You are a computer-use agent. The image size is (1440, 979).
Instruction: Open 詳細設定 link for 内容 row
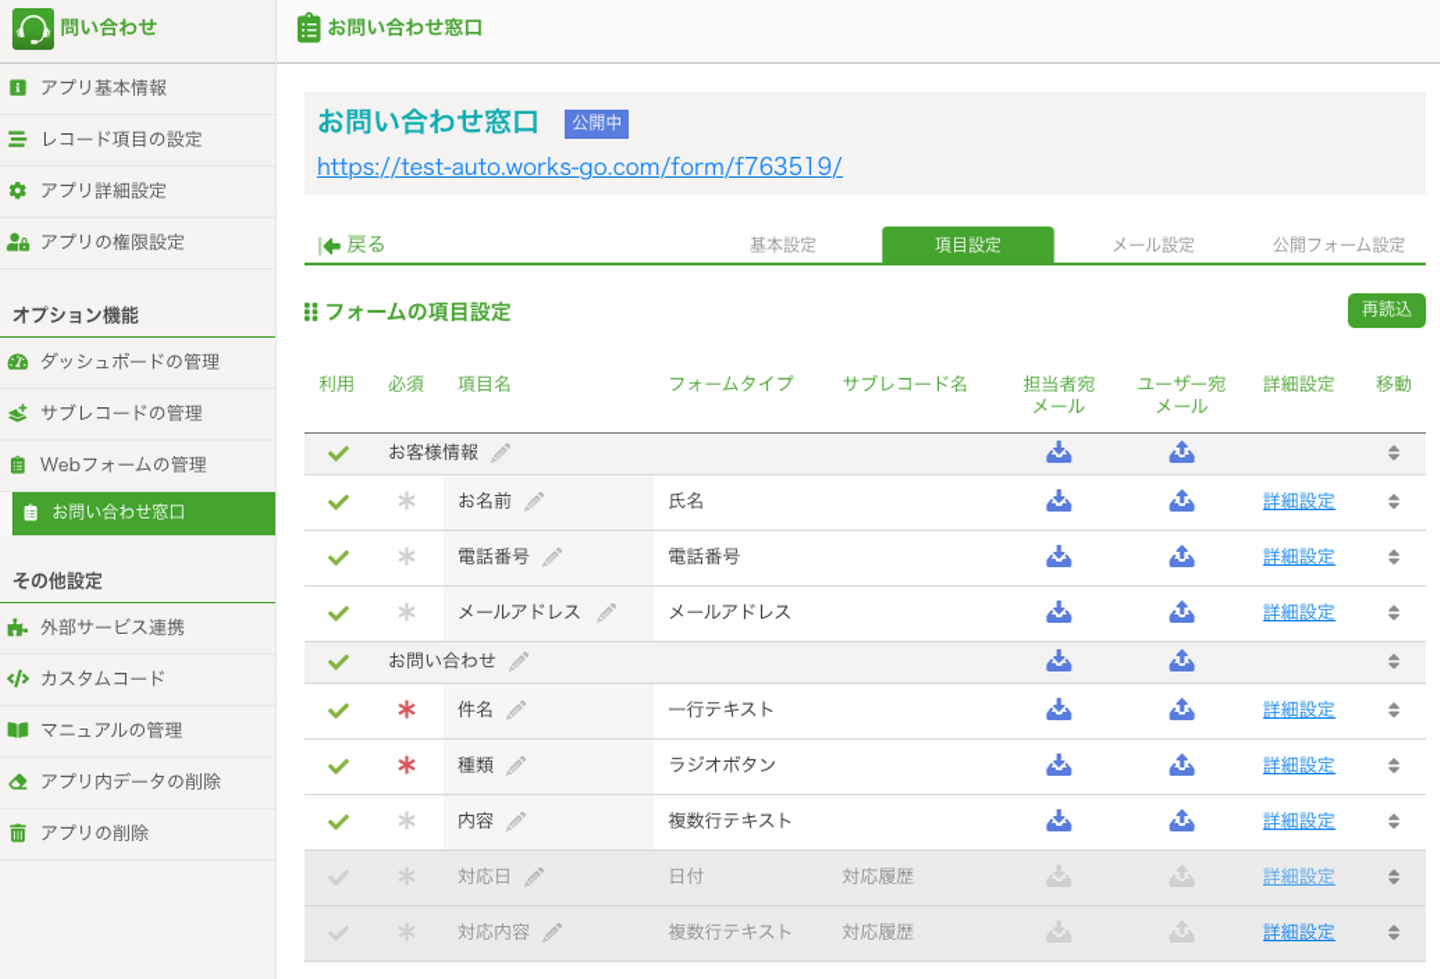[1298, 821]
